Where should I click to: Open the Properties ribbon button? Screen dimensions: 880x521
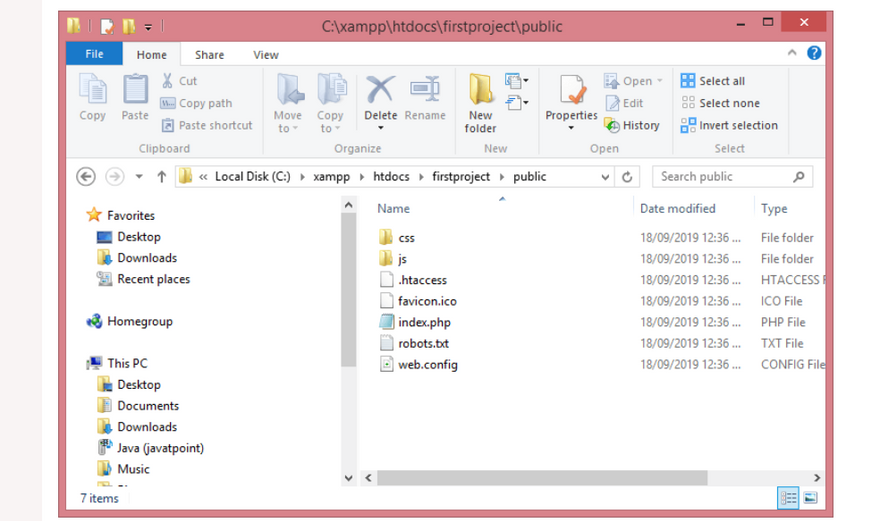pos(571,103)
